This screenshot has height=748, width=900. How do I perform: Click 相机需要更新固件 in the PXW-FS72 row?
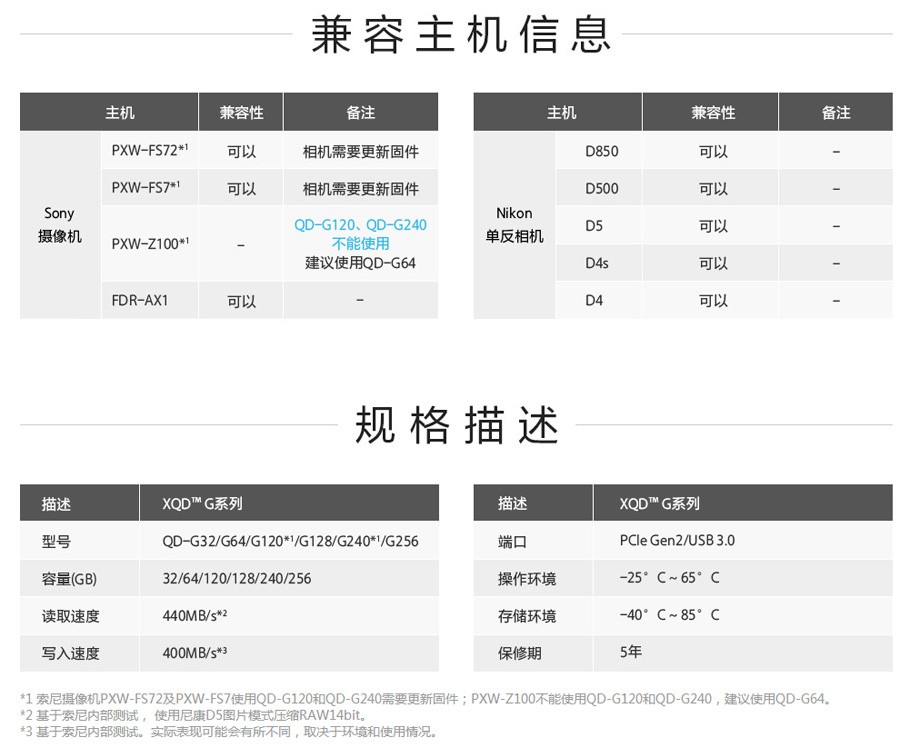[x=360, y=152]
